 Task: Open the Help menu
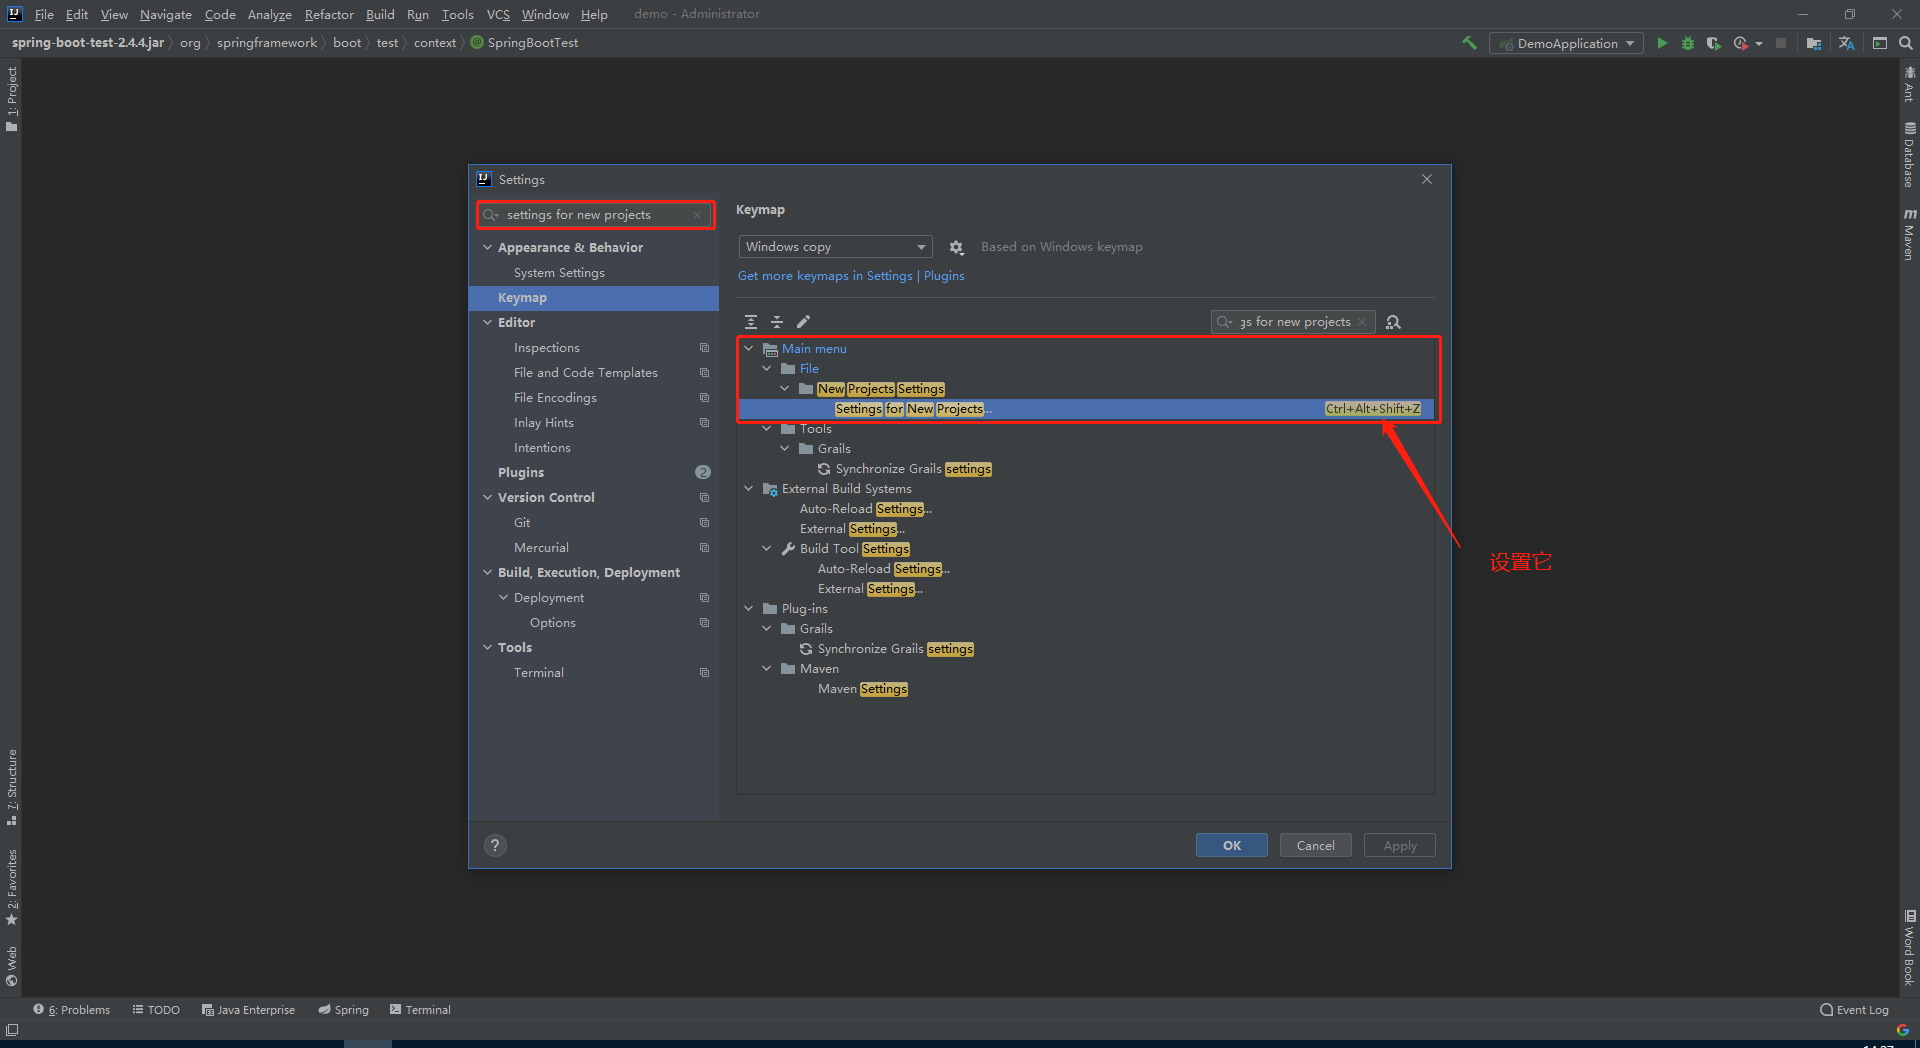click(x=594, y=14)
